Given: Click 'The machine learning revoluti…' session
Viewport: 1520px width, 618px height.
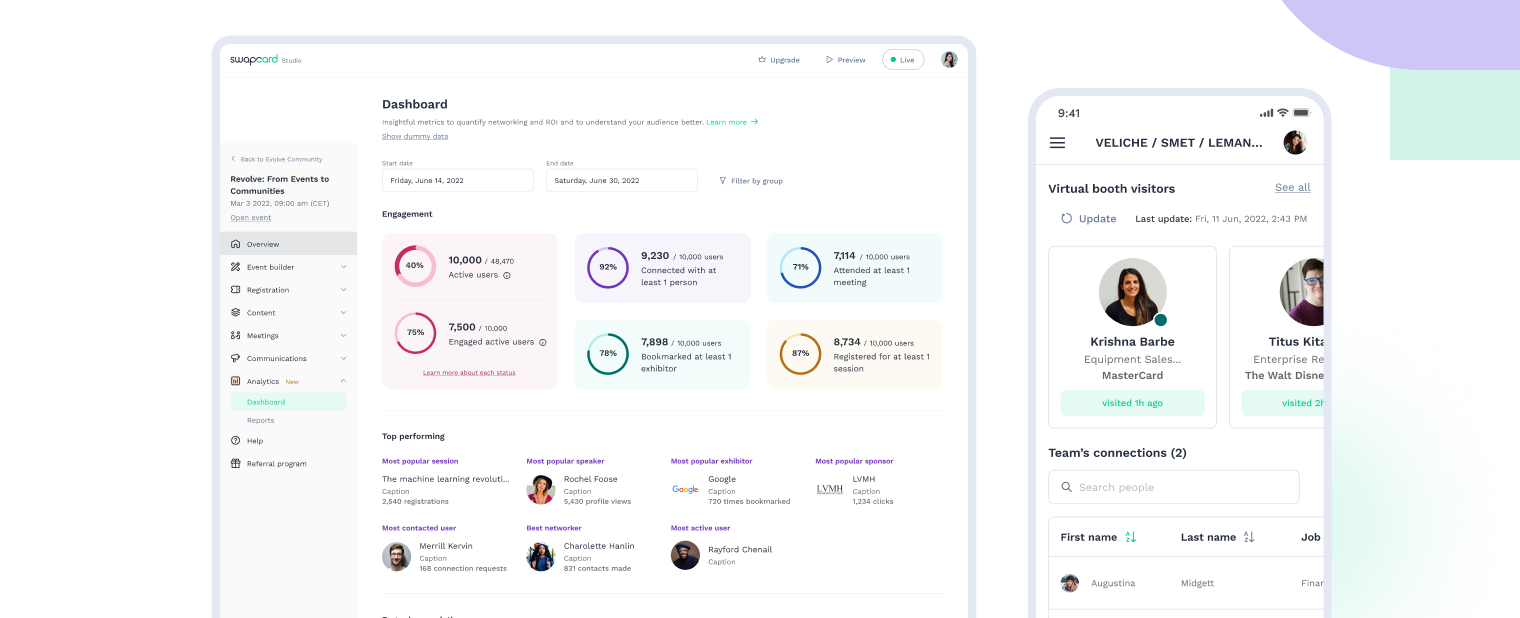Looking at the screenshot, I should [446, 479].
